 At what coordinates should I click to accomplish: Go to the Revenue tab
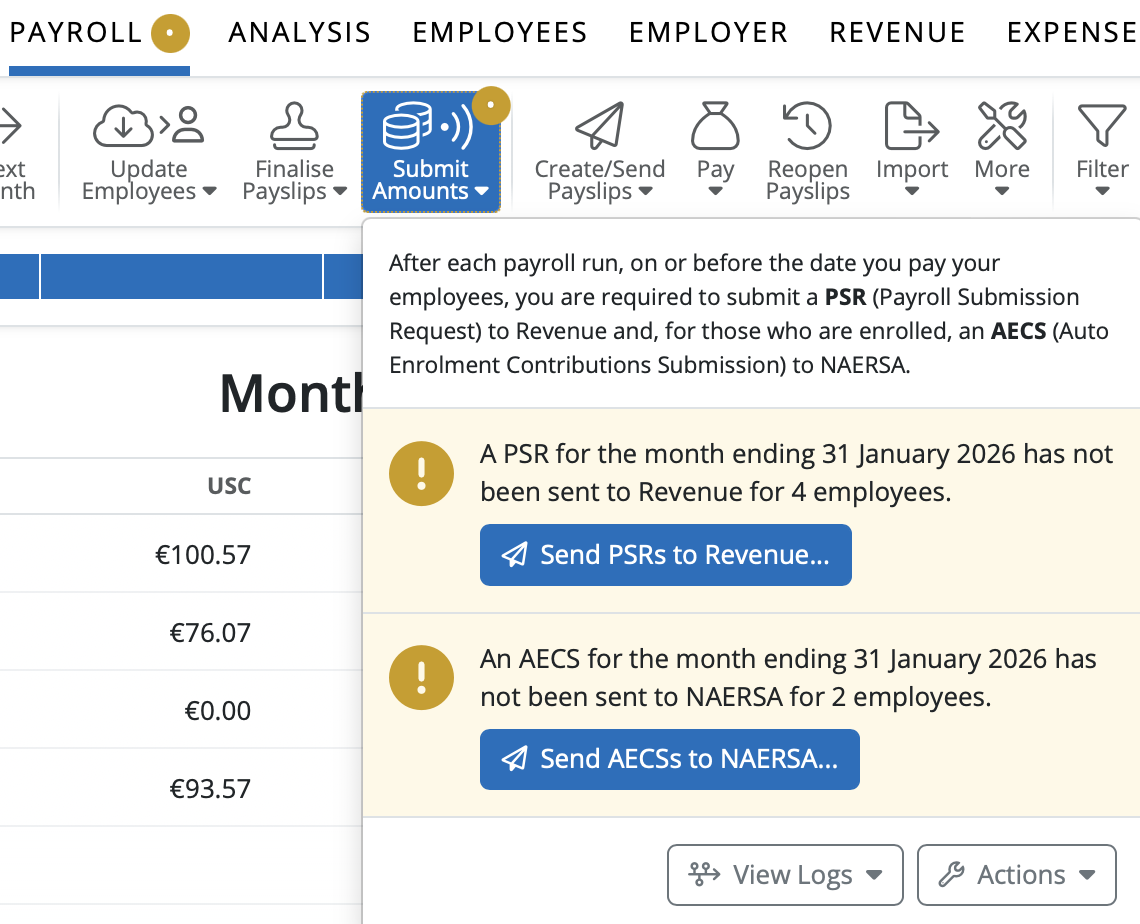pos(897,33)
